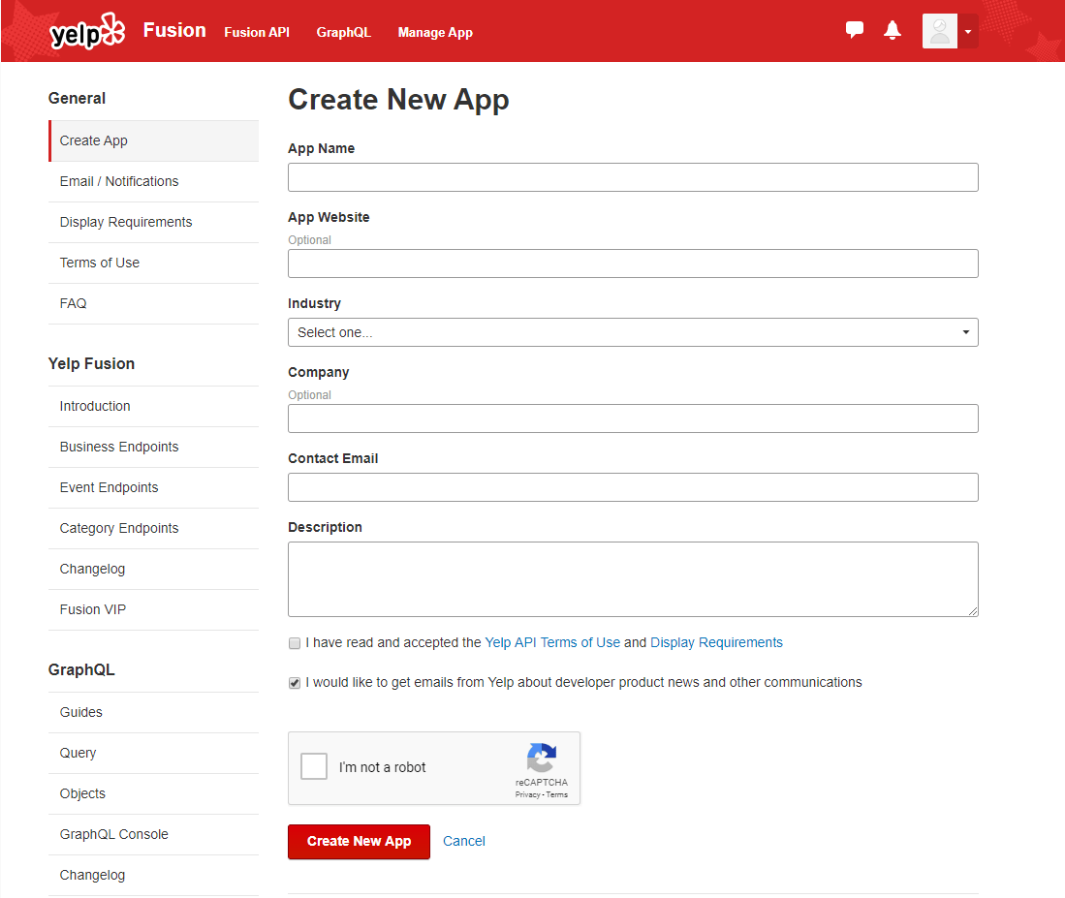Open GraphQL Objects page
This screenshot has width=1065, height=898.
point(154,794)
